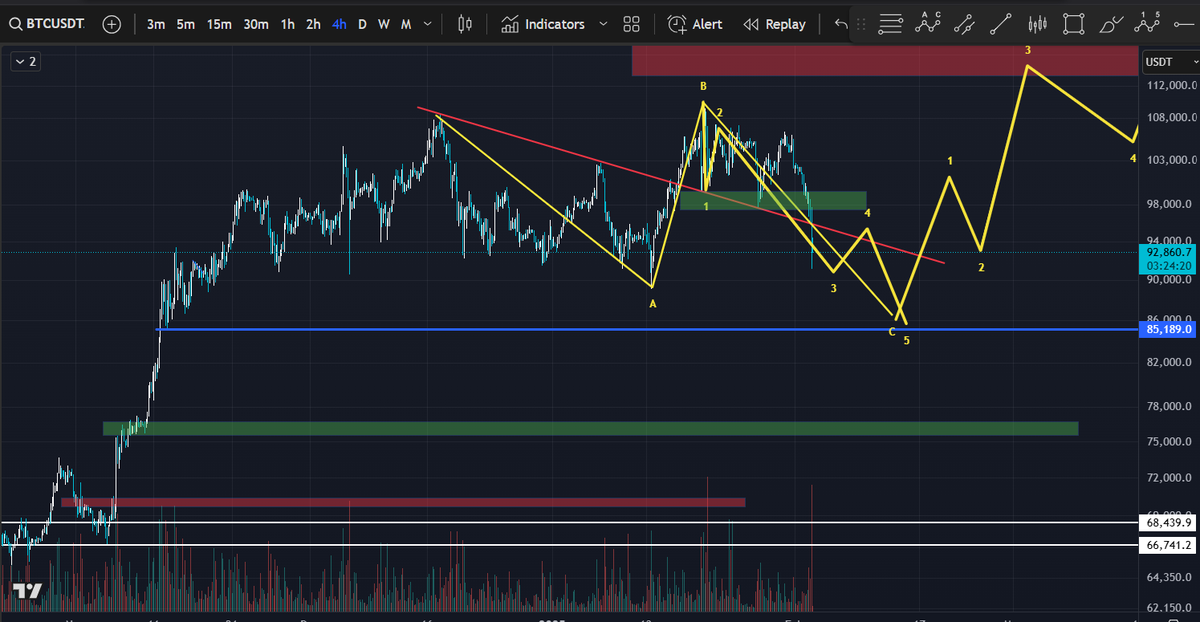Screen dimensions: 1200x622
Task: Click the undo arrow icon
Action: (838, 23)
